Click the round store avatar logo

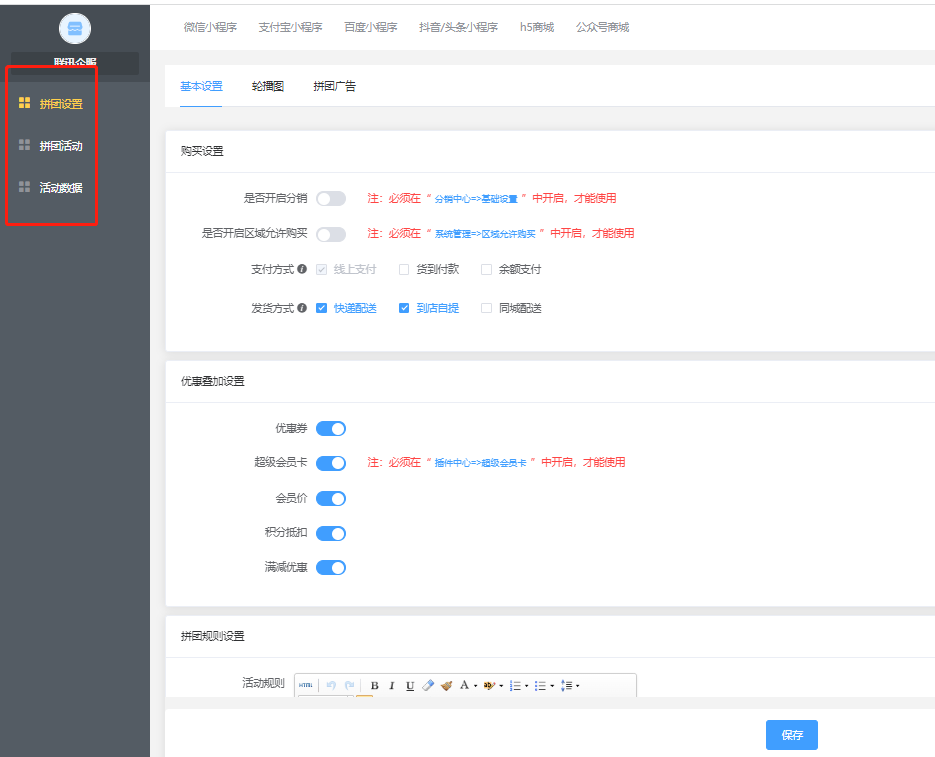click(75, 28)
